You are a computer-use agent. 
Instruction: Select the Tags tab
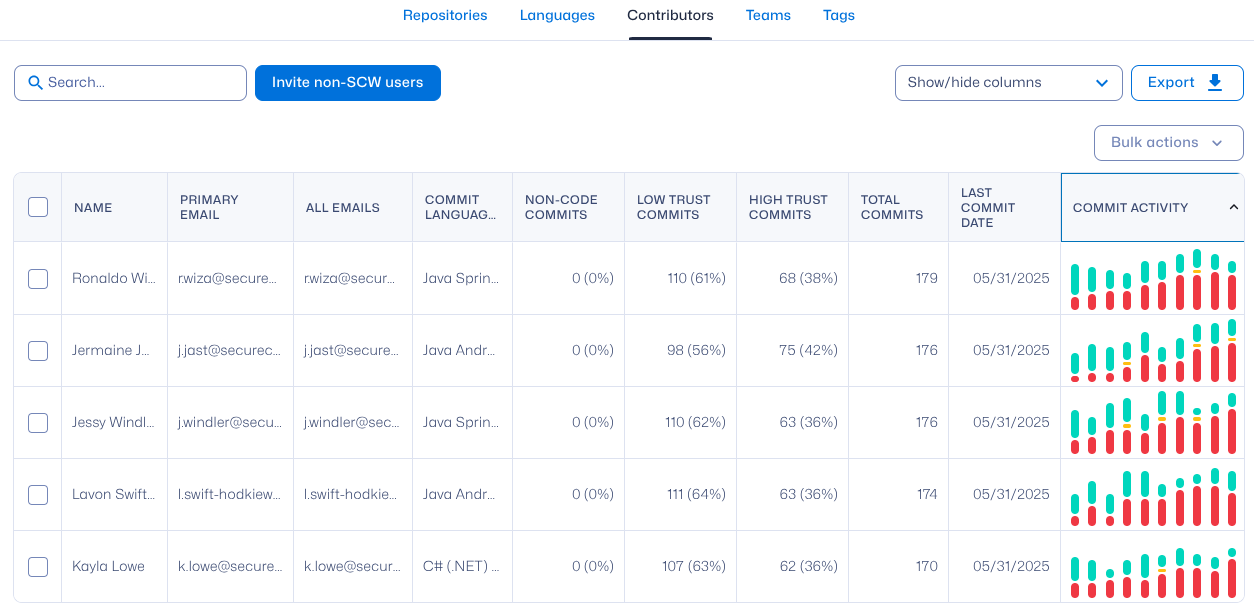[x=839, y=16]
